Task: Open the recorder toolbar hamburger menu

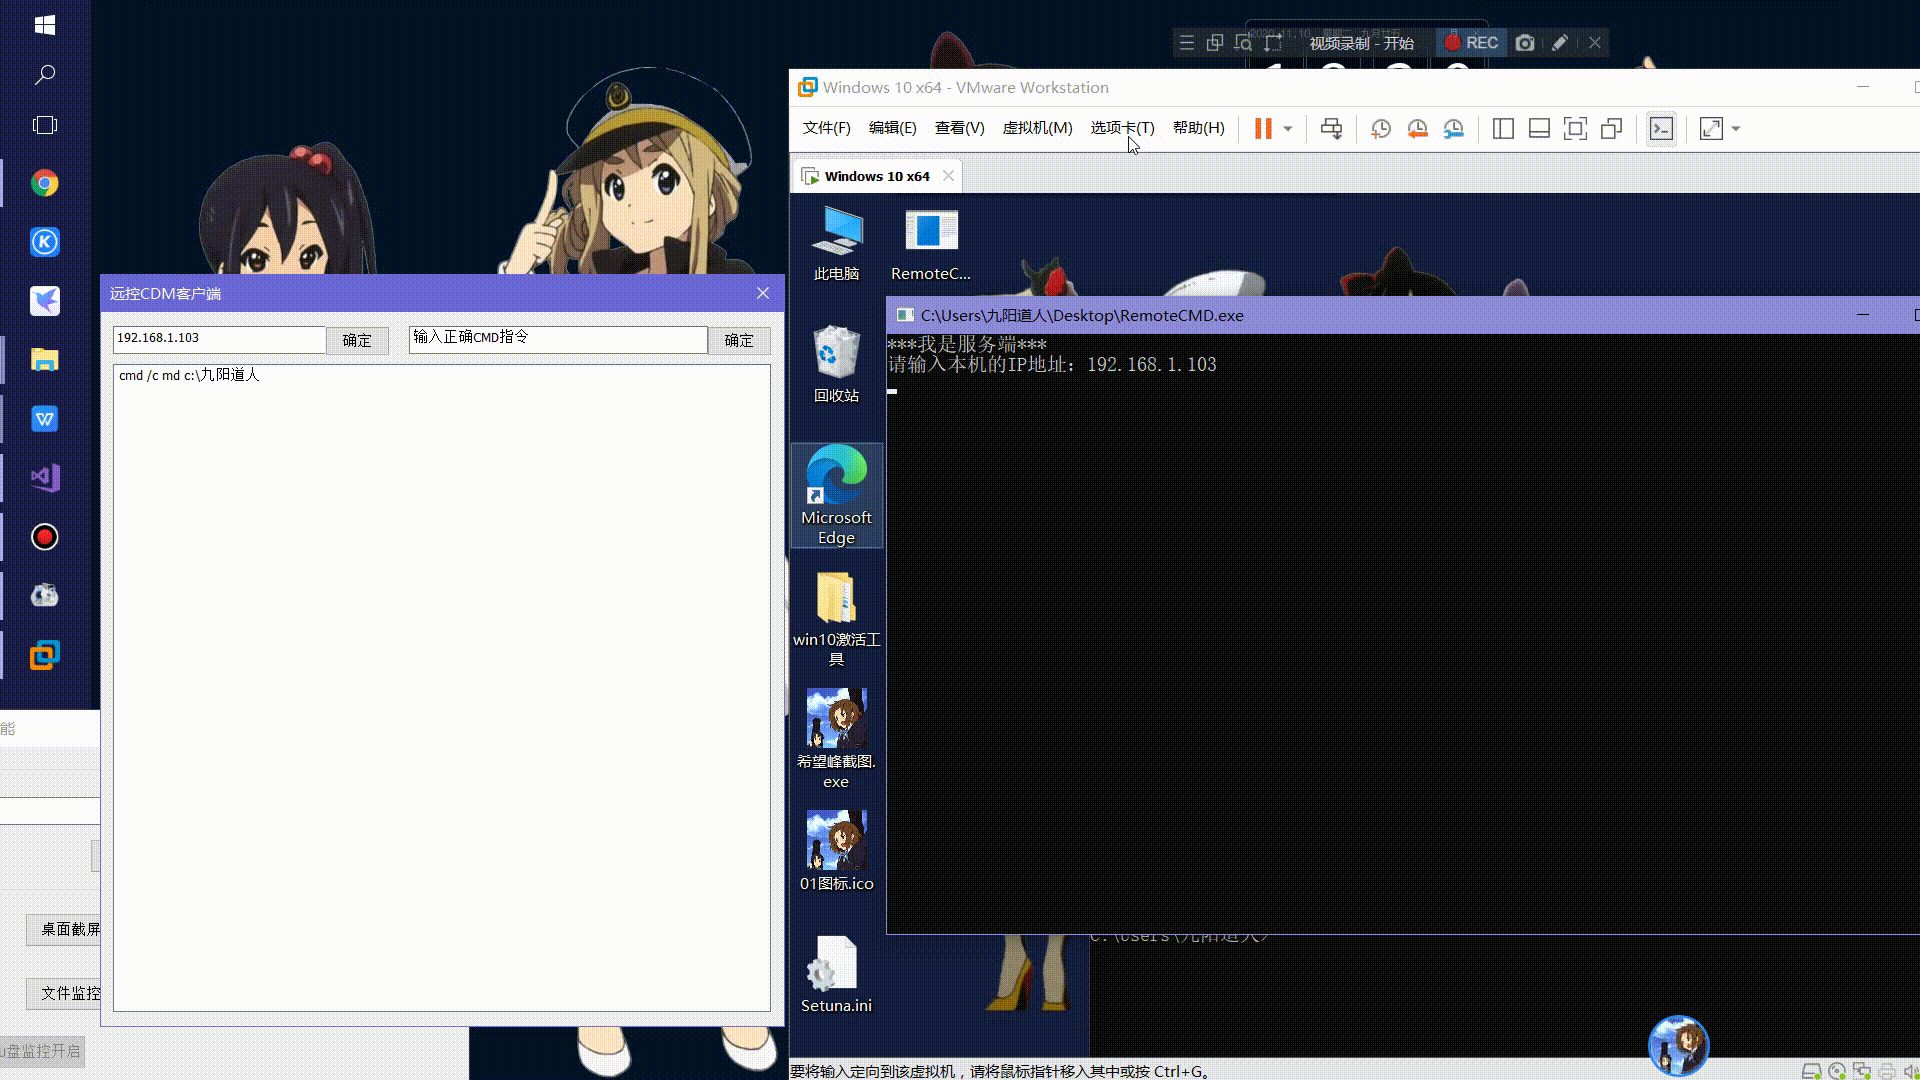Action: [1186, 43]
